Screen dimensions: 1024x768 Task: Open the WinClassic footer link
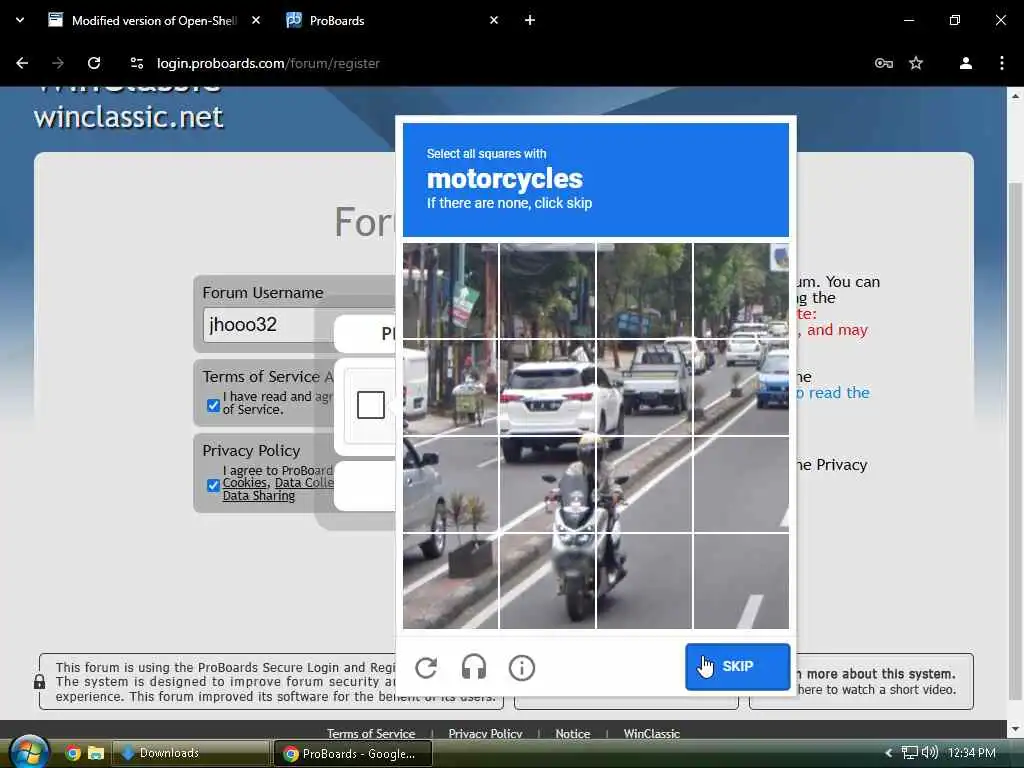[x=651, y=733]
